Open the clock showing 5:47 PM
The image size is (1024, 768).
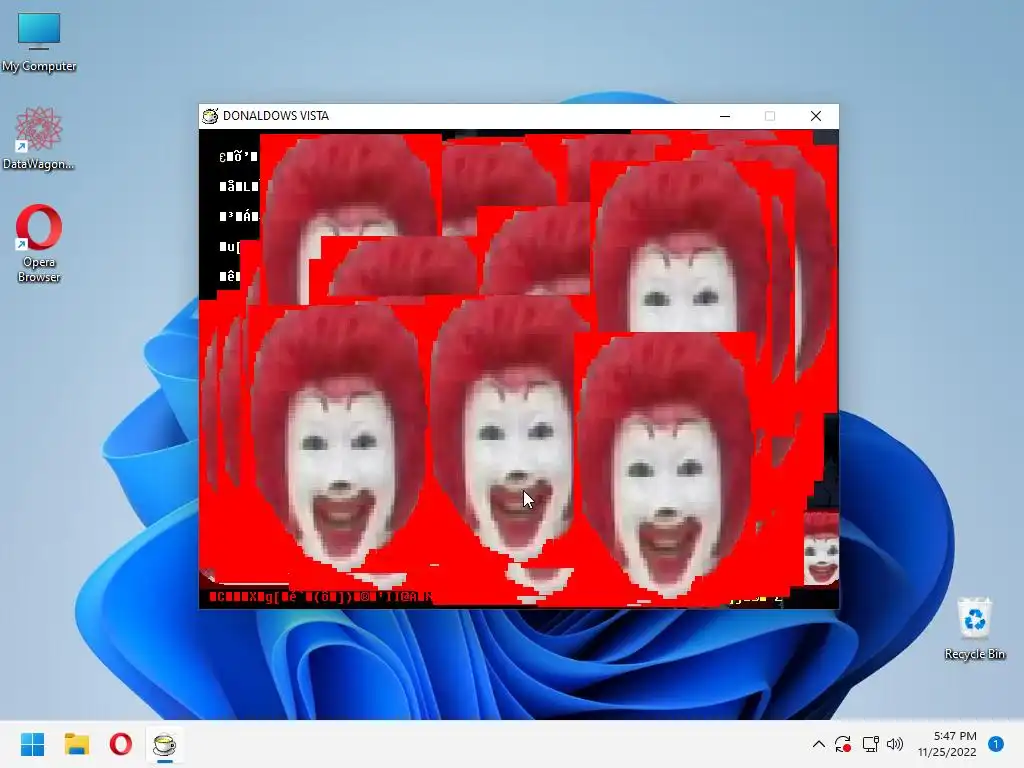[947, 744]
